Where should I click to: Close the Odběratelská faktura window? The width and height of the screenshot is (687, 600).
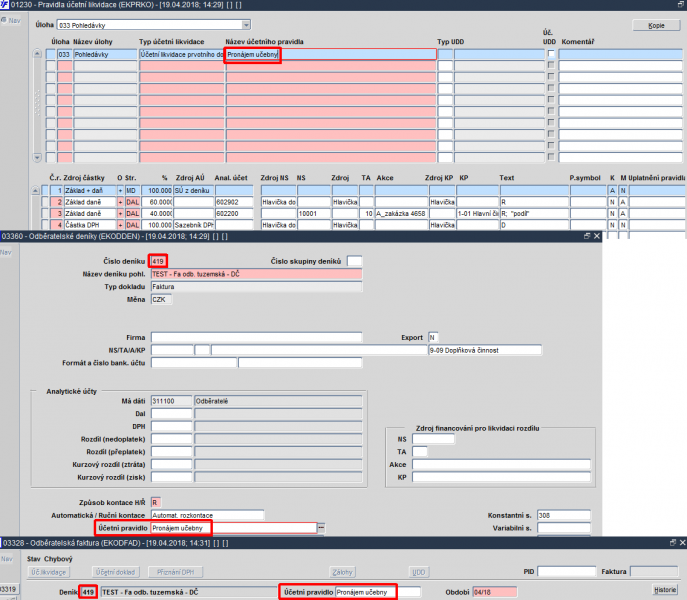(x=682, y=543)
